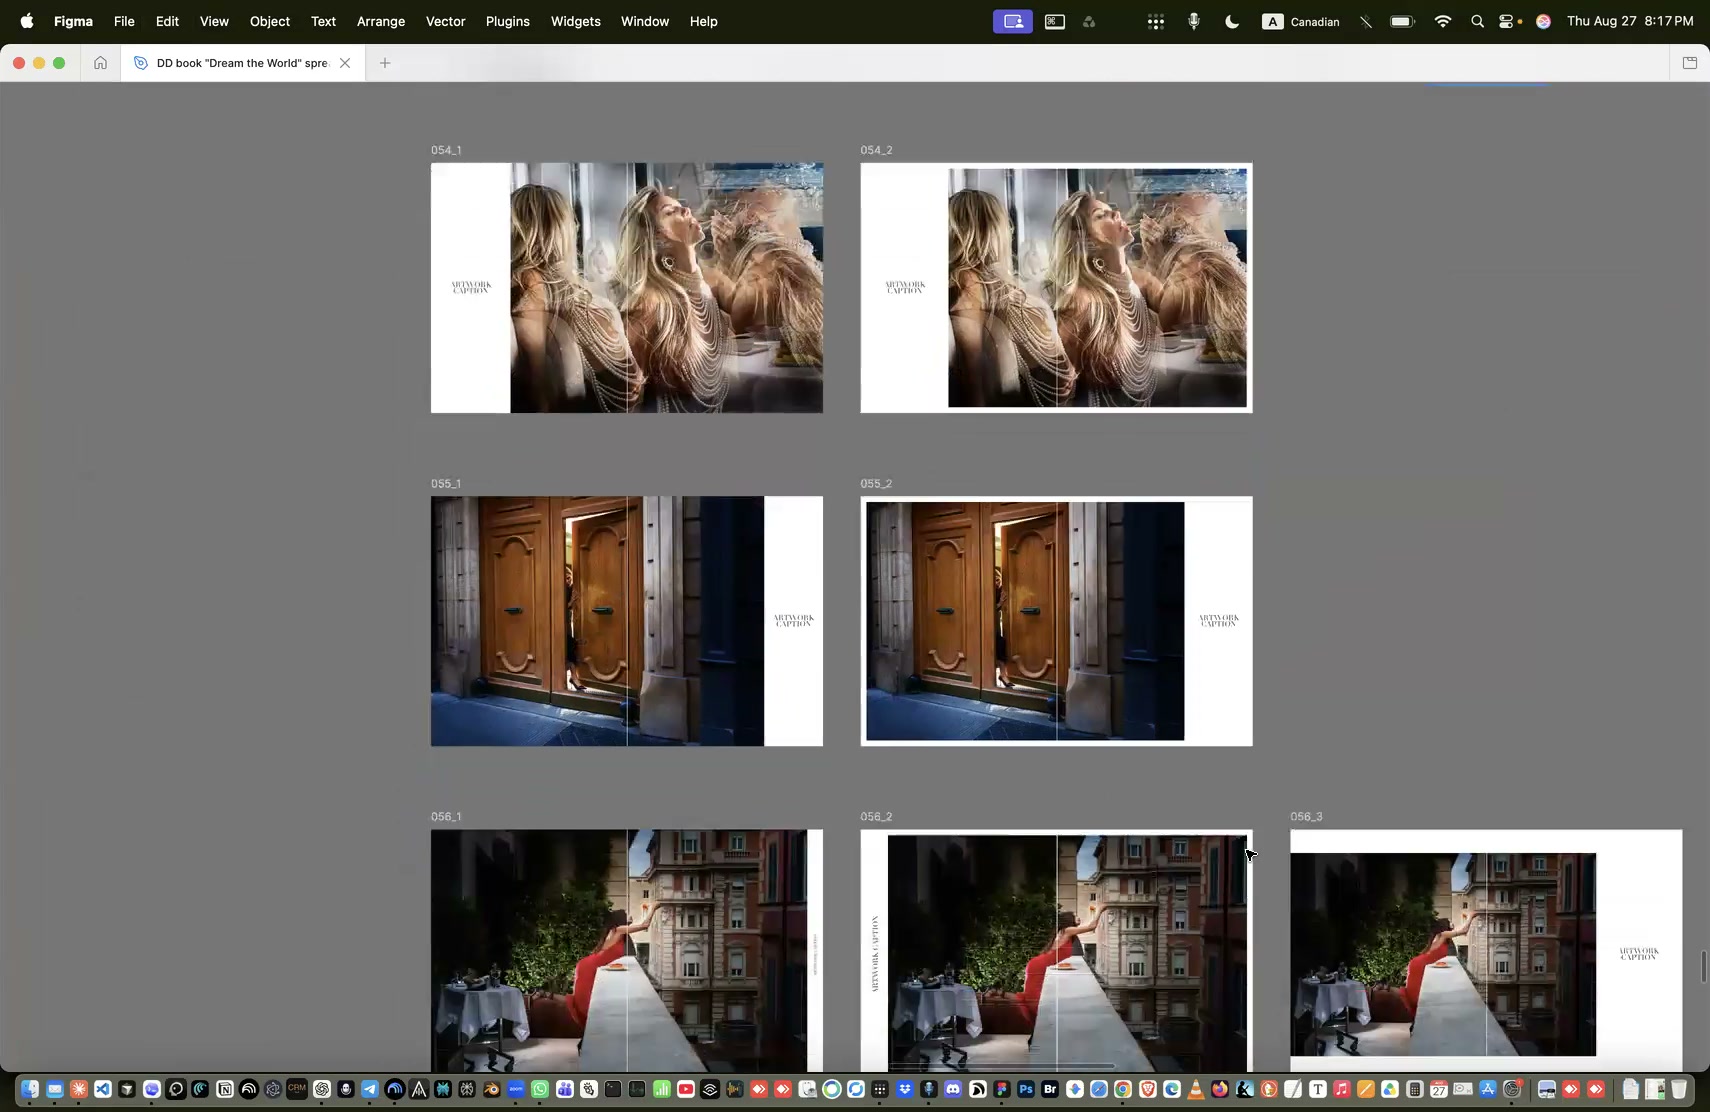
Task: Select the DD book "Dream the World" tab
Action: (x=243, y=63)
